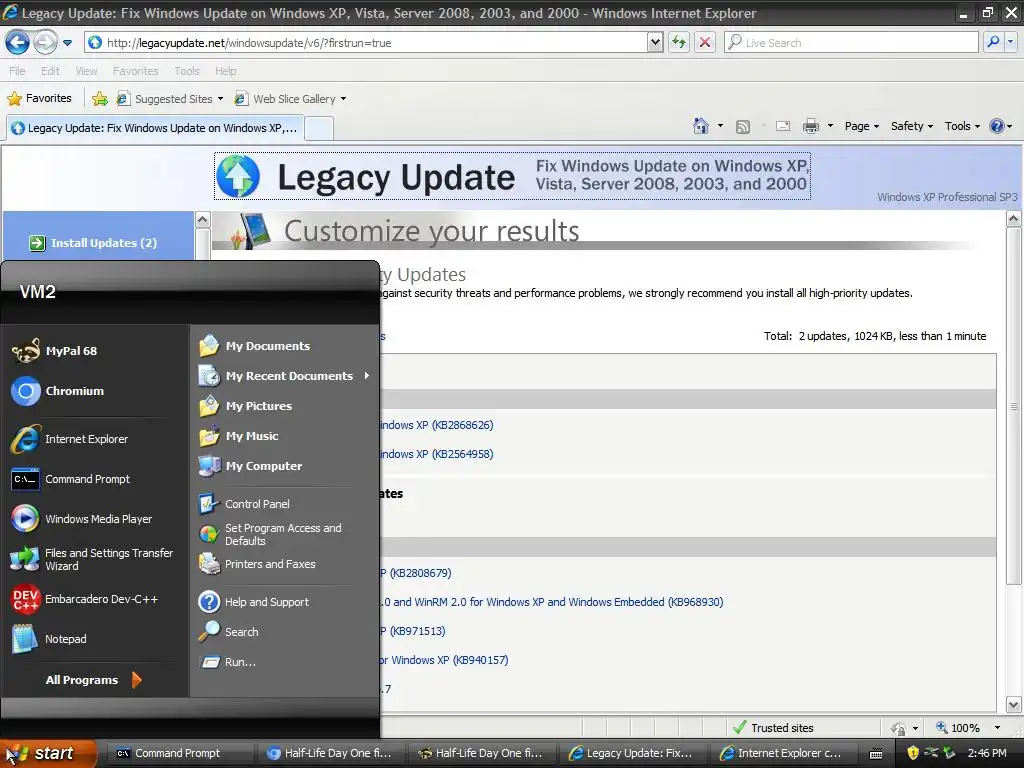Click the stop loading button
Screen dimensions: 1024x768
coord(705,43)
